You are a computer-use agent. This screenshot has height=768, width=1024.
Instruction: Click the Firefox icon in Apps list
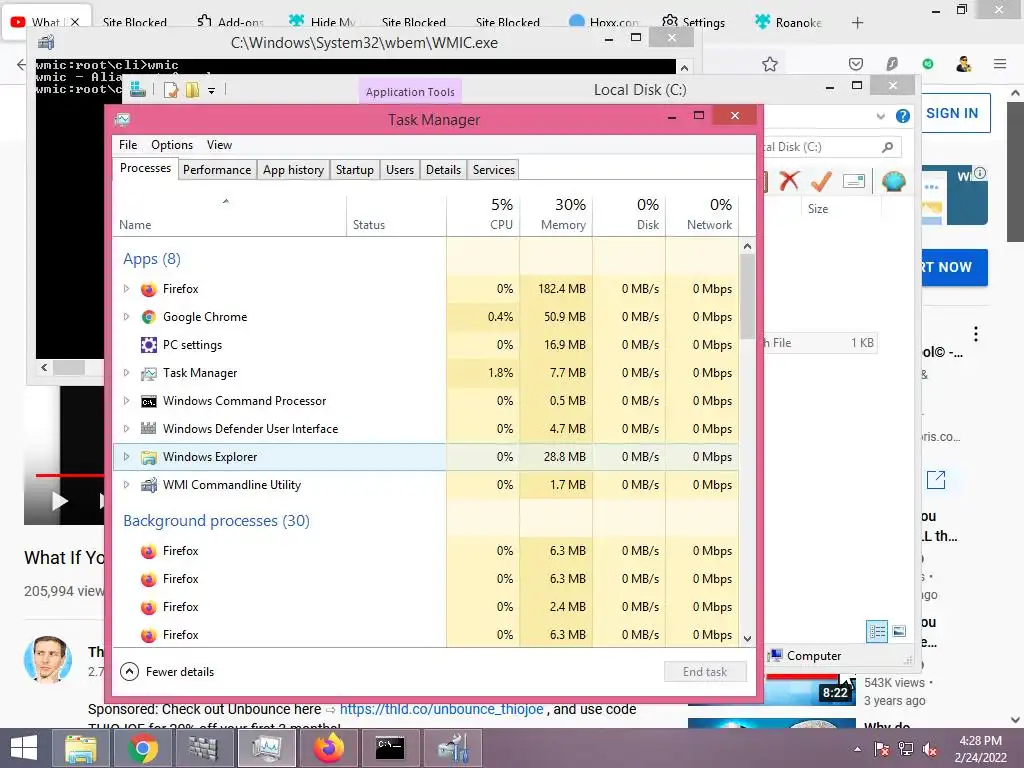[x=149, y=289]
